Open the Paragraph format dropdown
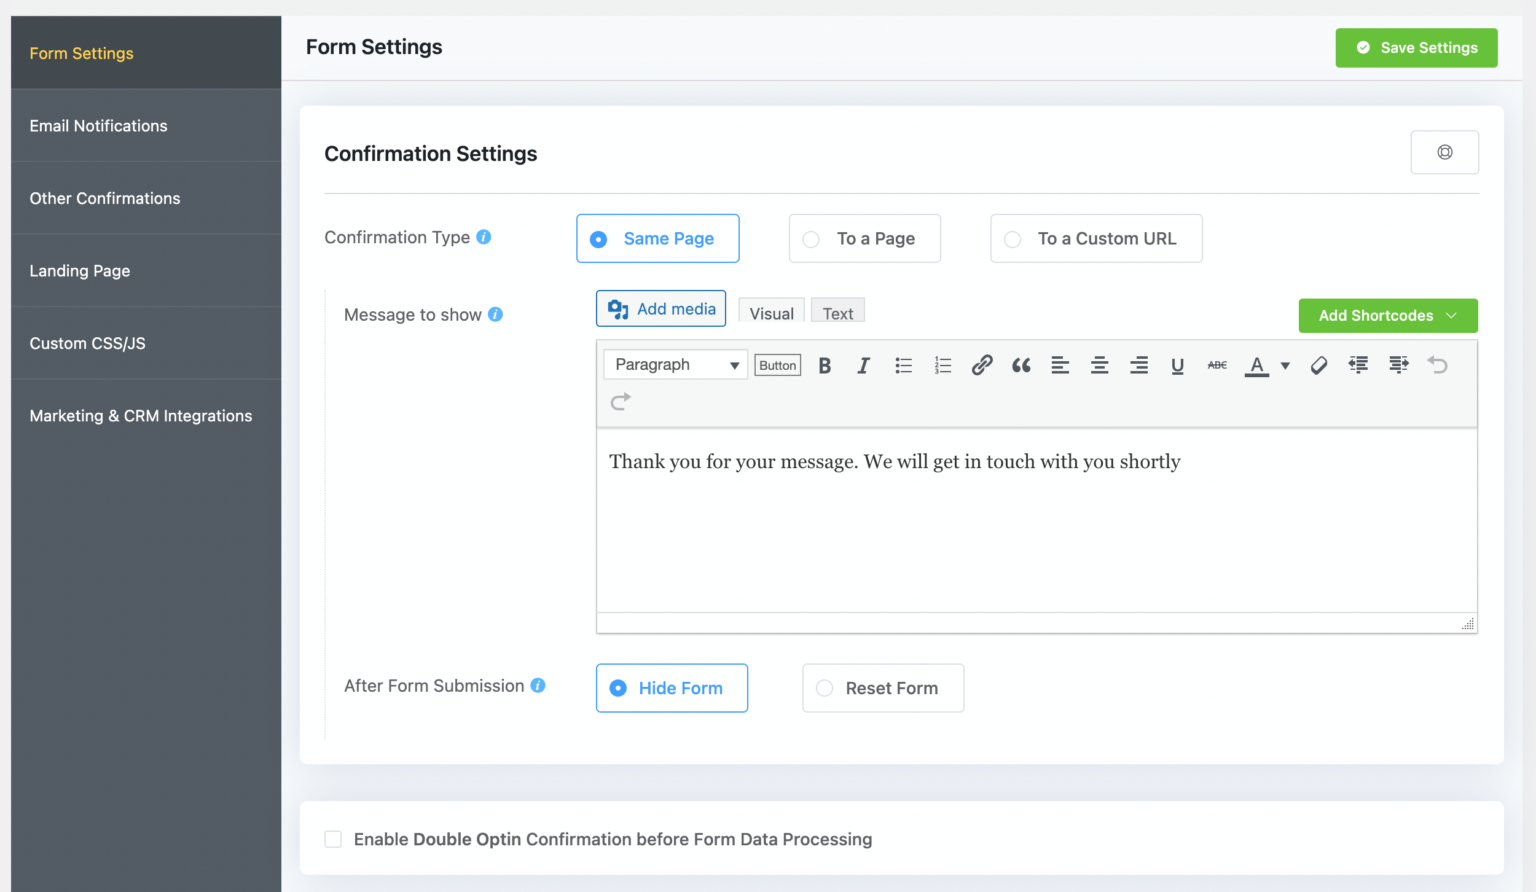The width and height of the screenshot is (1536, 892). (x=675, y=365)
